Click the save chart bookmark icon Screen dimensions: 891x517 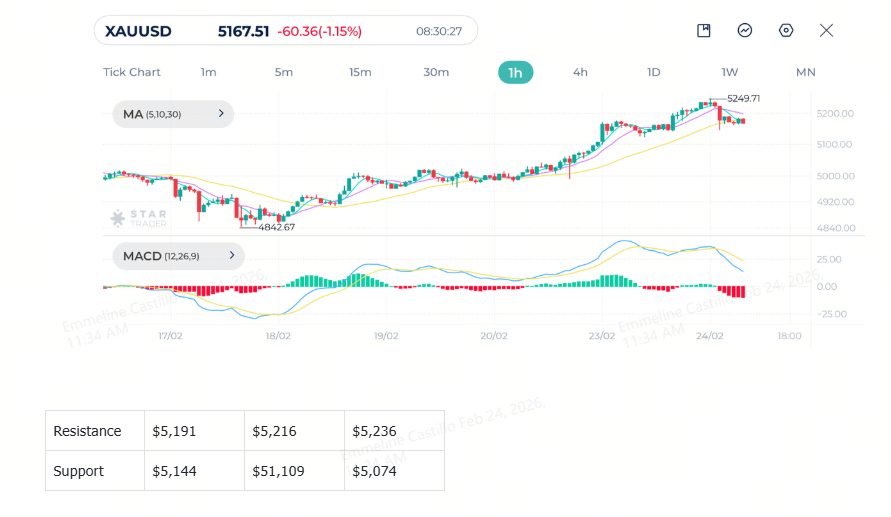click(703, 31)
